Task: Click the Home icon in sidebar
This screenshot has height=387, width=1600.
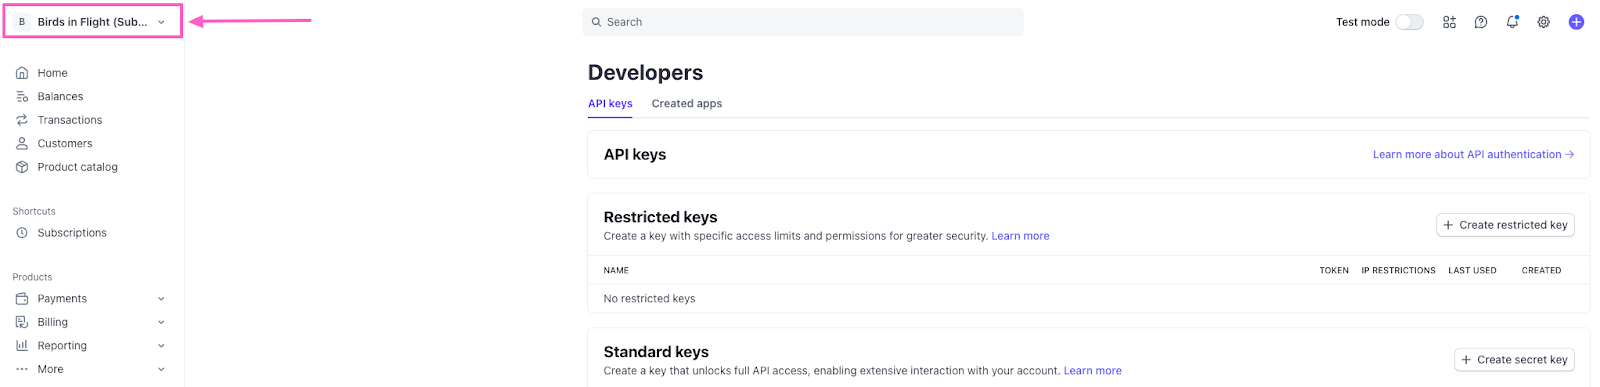Action: 22,73
